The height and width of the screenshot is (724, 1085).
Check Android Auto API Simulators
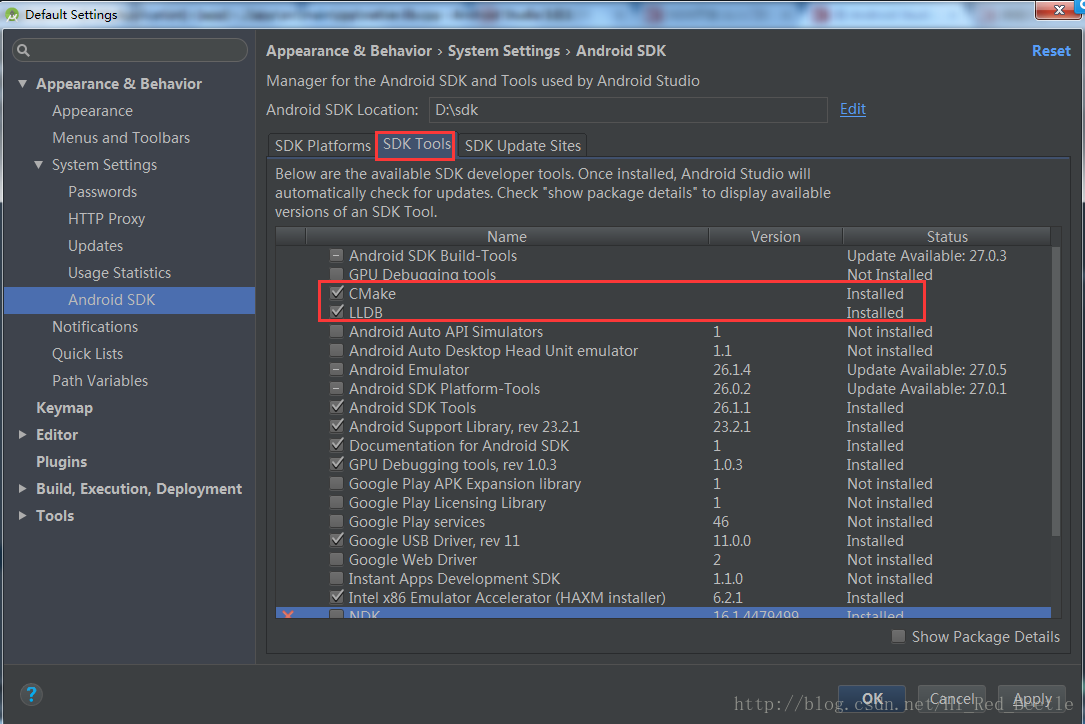coord(336,331)
